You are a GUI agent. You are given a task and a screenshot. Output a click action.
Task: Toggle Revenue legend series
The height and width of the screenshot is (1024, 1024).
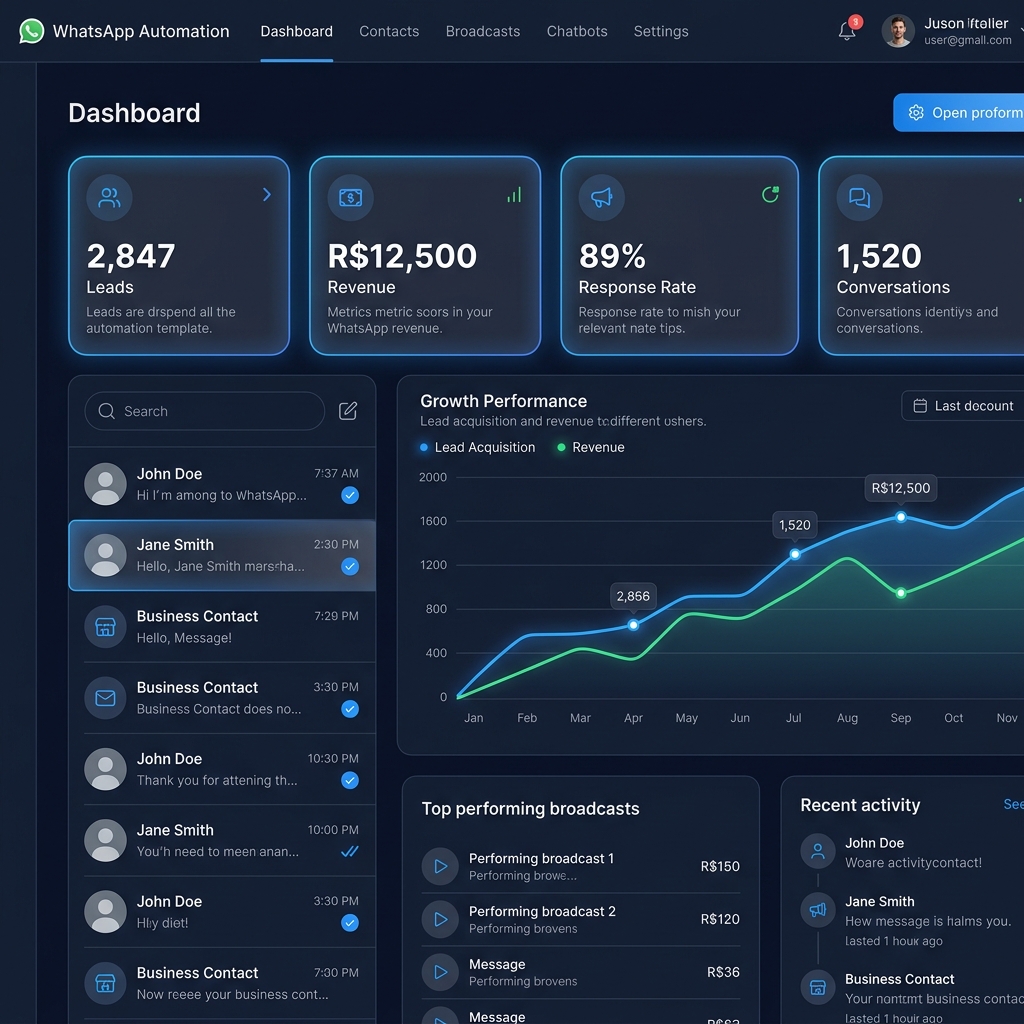click(x=590, y=447)
